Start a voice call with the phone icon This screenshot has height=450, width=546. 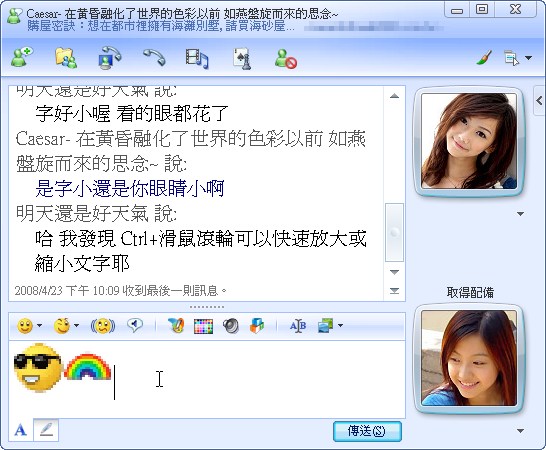click(x=154, y=57)
